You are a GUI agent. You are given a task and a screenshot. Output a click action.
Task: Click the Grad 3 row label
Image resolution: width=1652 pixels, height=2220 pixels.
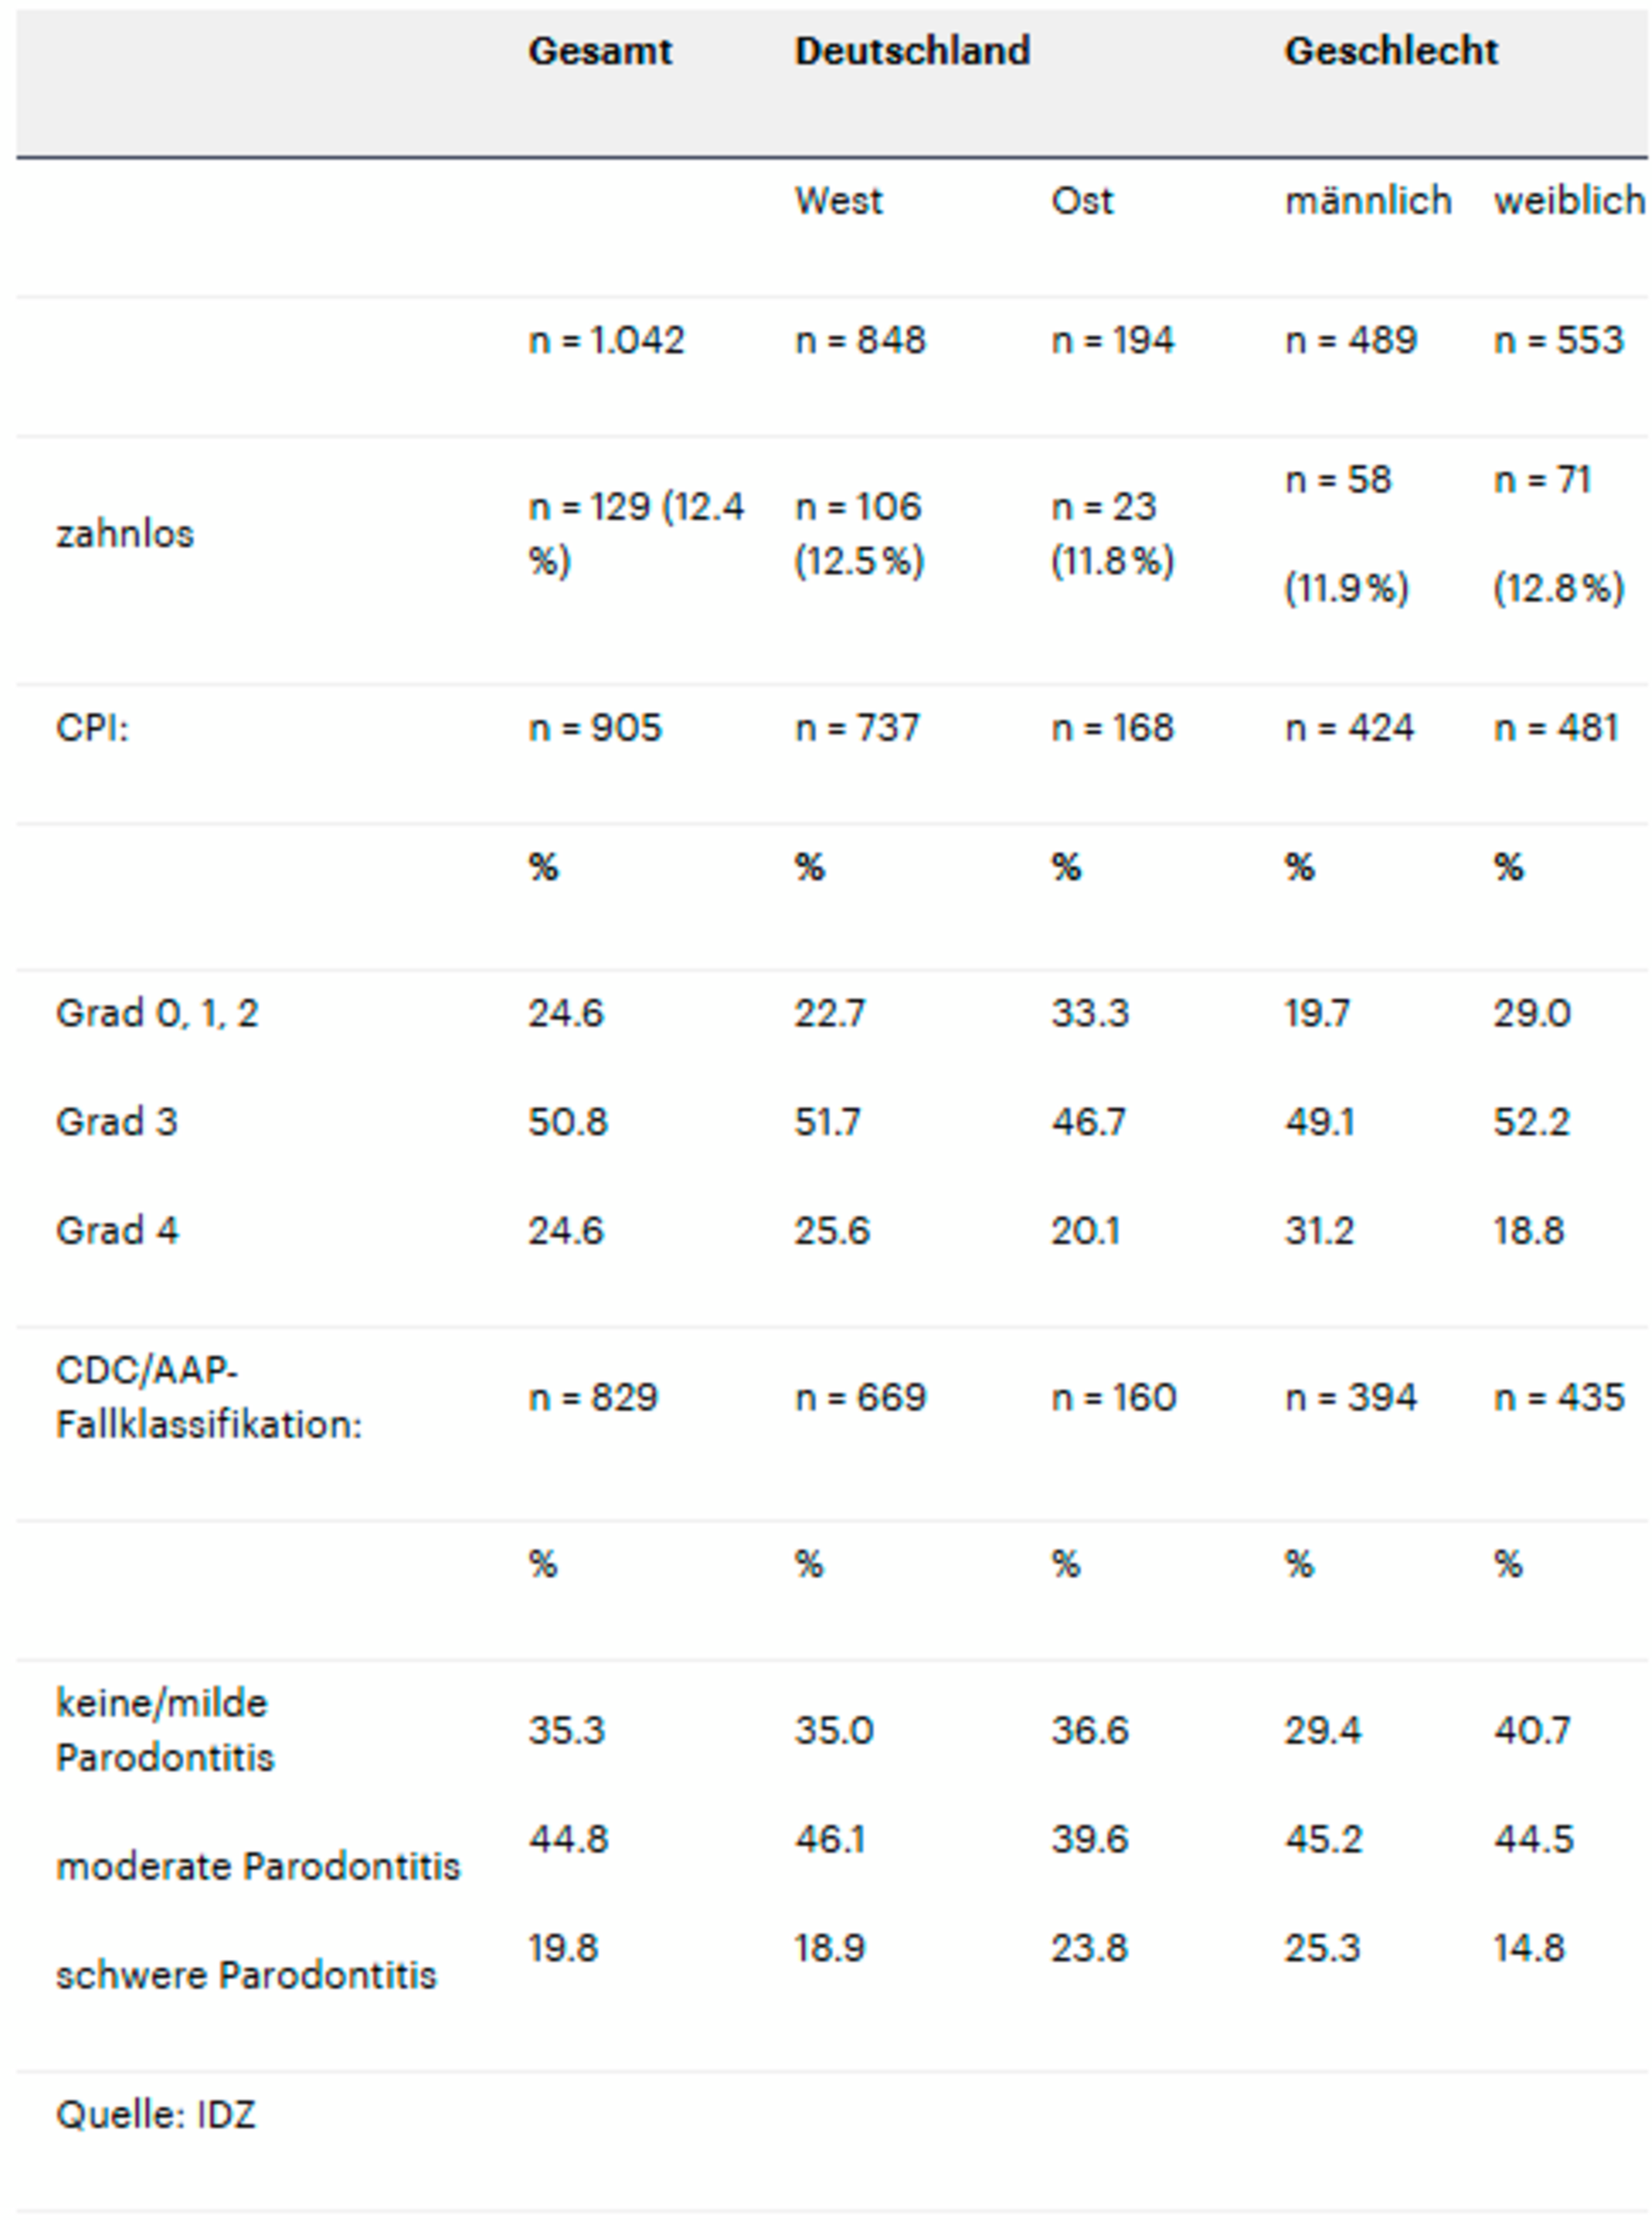(x=117, y=1122)
